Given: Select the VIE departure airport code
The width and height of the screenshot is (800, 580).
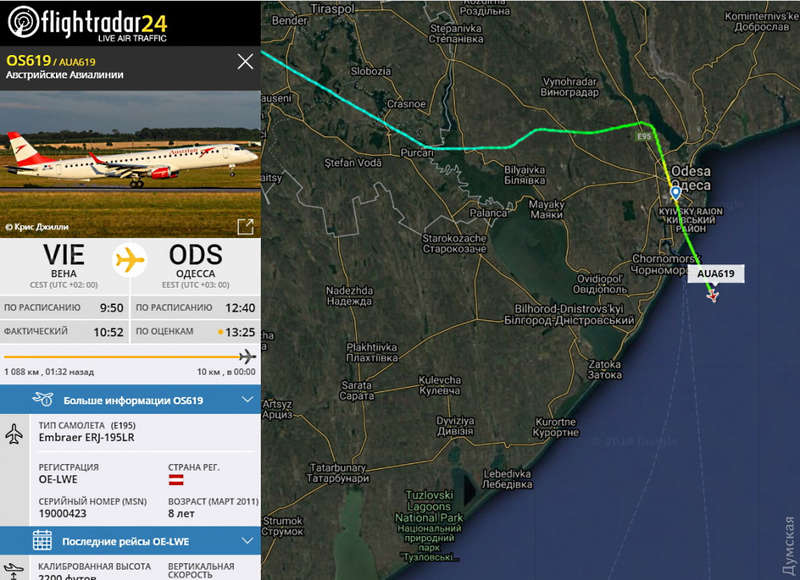Looking at the screenshot, I should click(64, 255).
